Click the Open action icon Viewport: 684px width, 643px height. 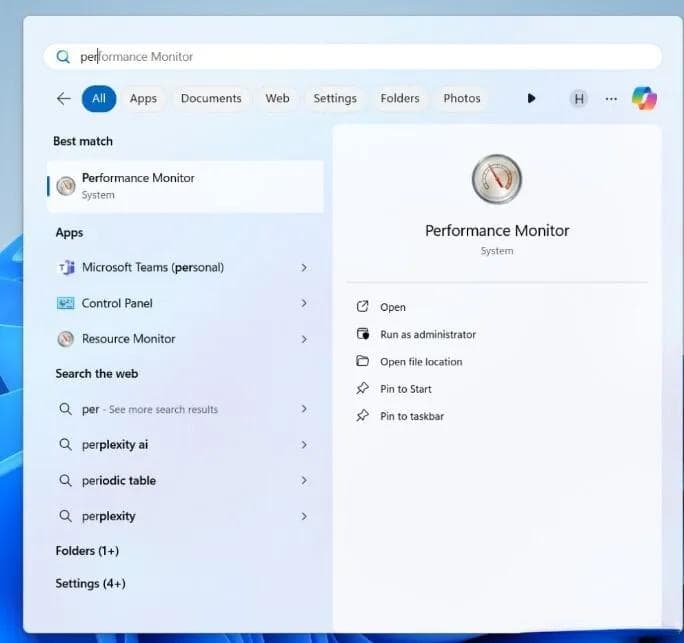point(363,307)
